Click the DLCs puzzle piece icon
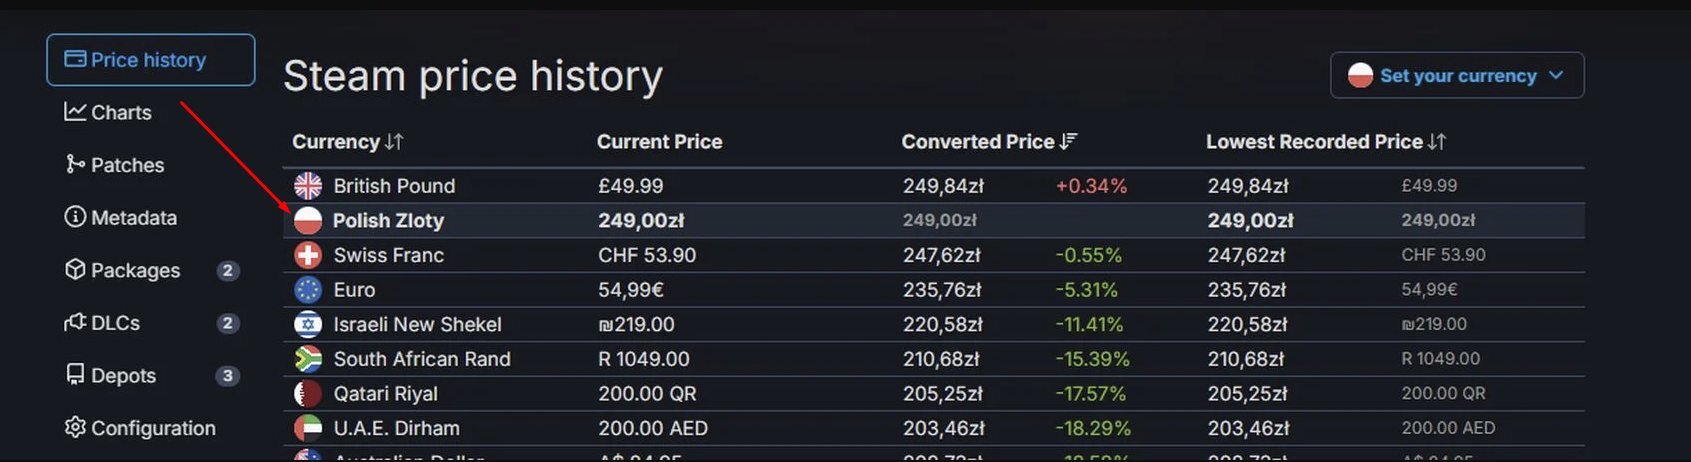 click(75, 322)
